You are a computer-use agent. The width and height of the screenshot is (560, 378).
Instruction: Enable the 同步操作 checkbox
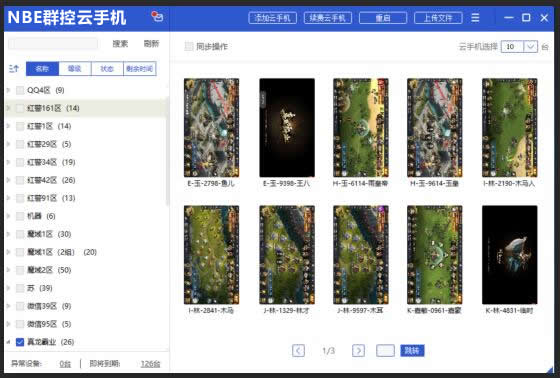click(x=189, y=46)
